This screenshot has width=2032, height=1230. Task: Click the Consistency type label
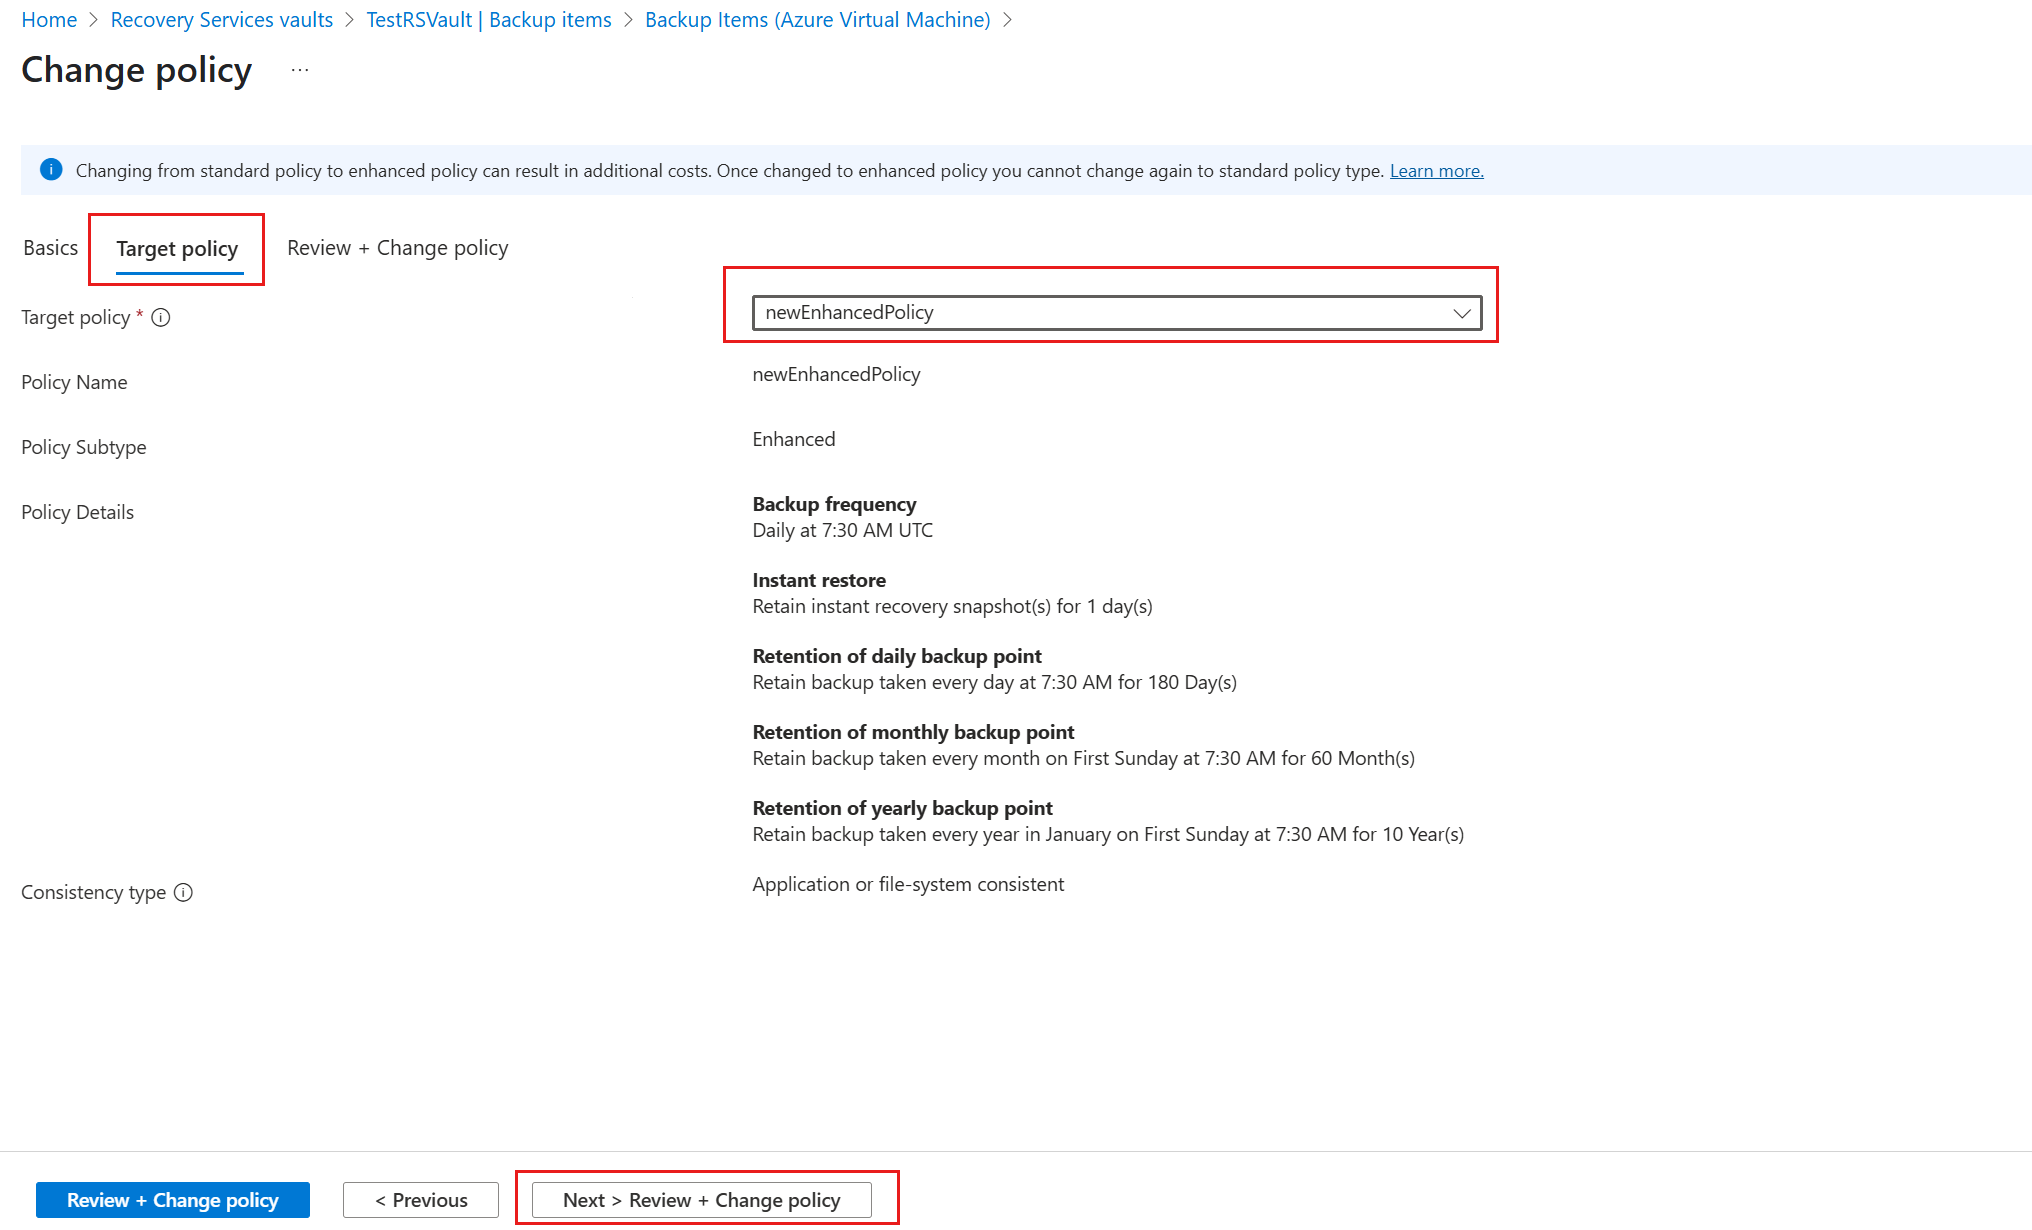tap(93, 892)
